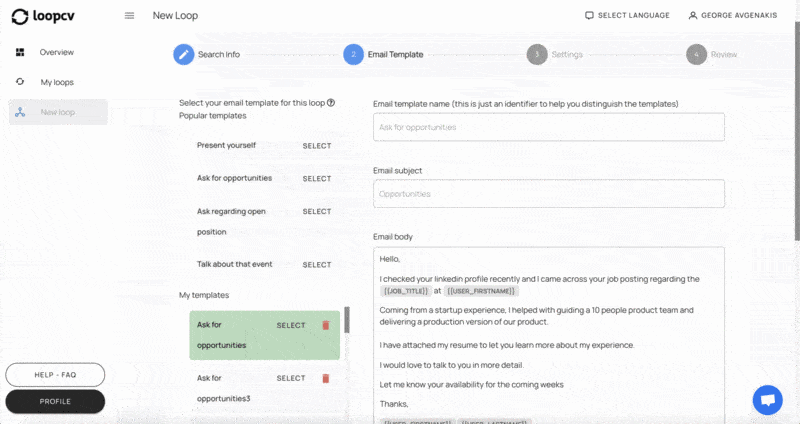Click the Search Info pencil step icon
The height and width of the screenshot is (424, 800).
(x=183, y=54)
